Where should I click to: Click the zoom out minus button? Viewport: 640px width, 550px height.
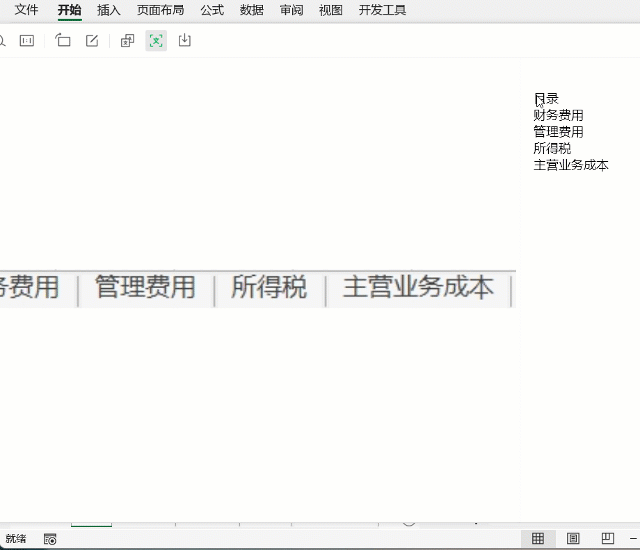pos(633,539)
